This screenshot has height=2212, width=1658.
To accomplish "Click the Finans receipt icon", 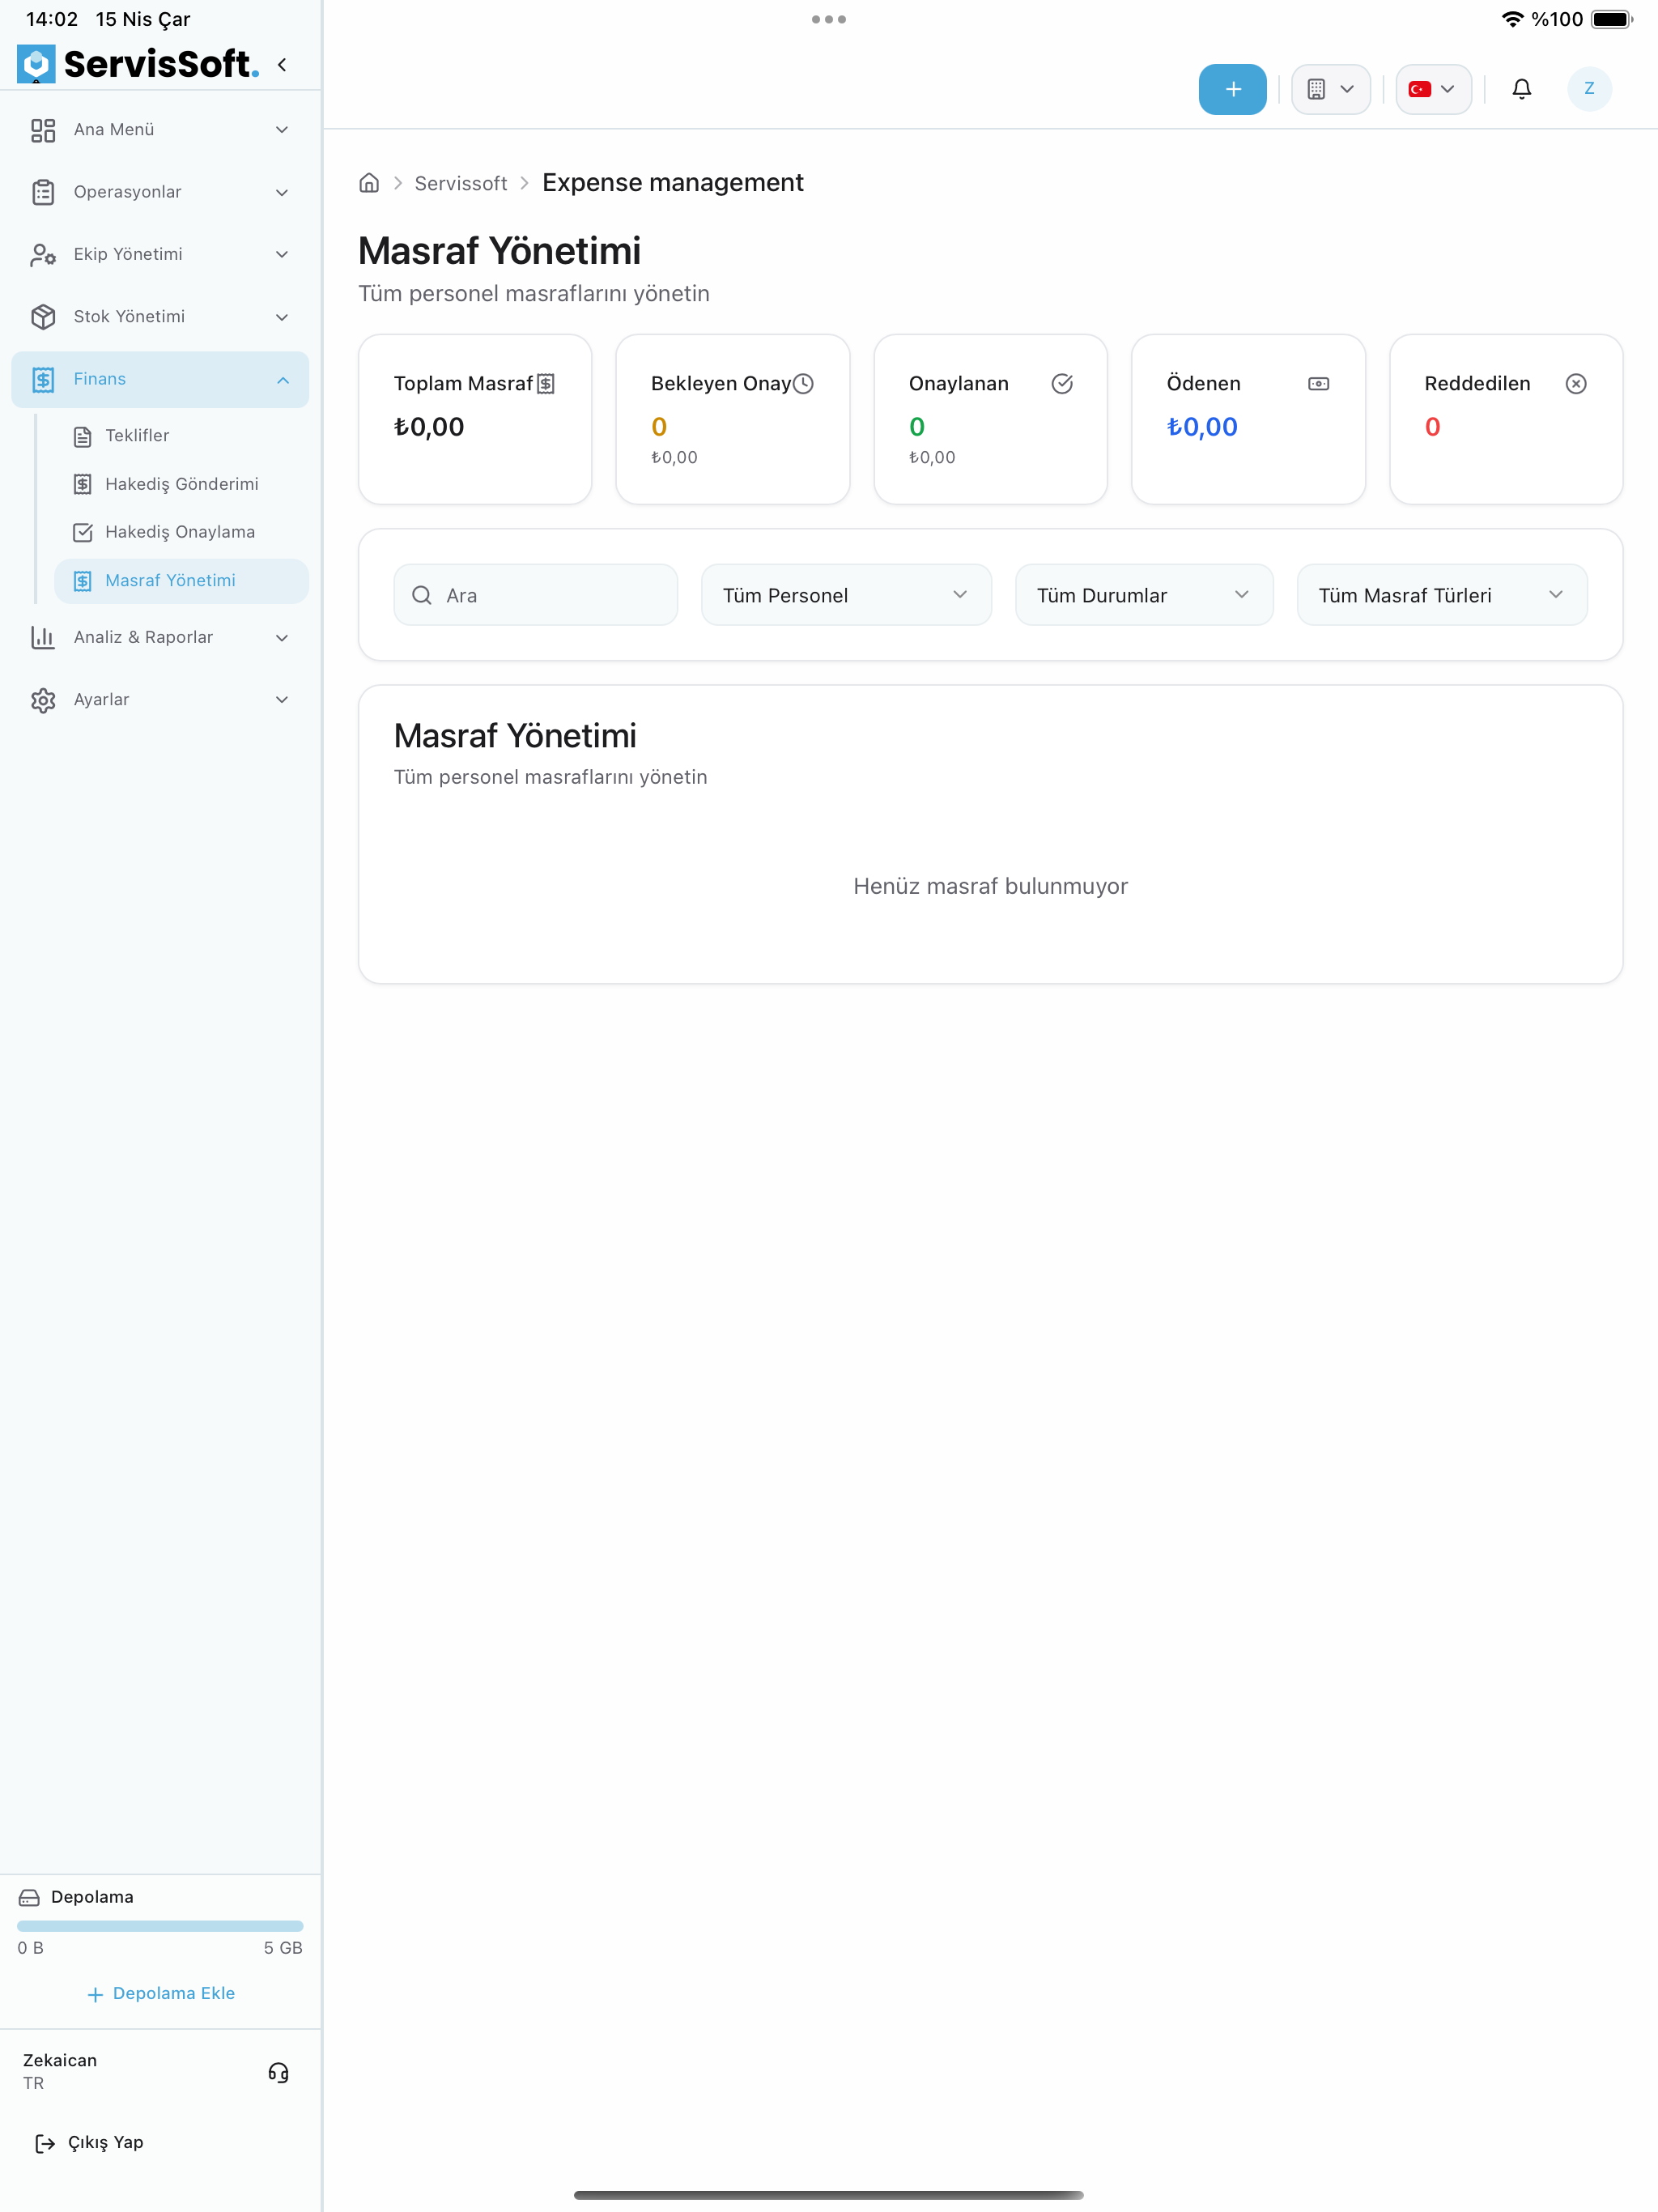I will pyautogui.click(x=43, y=379).
